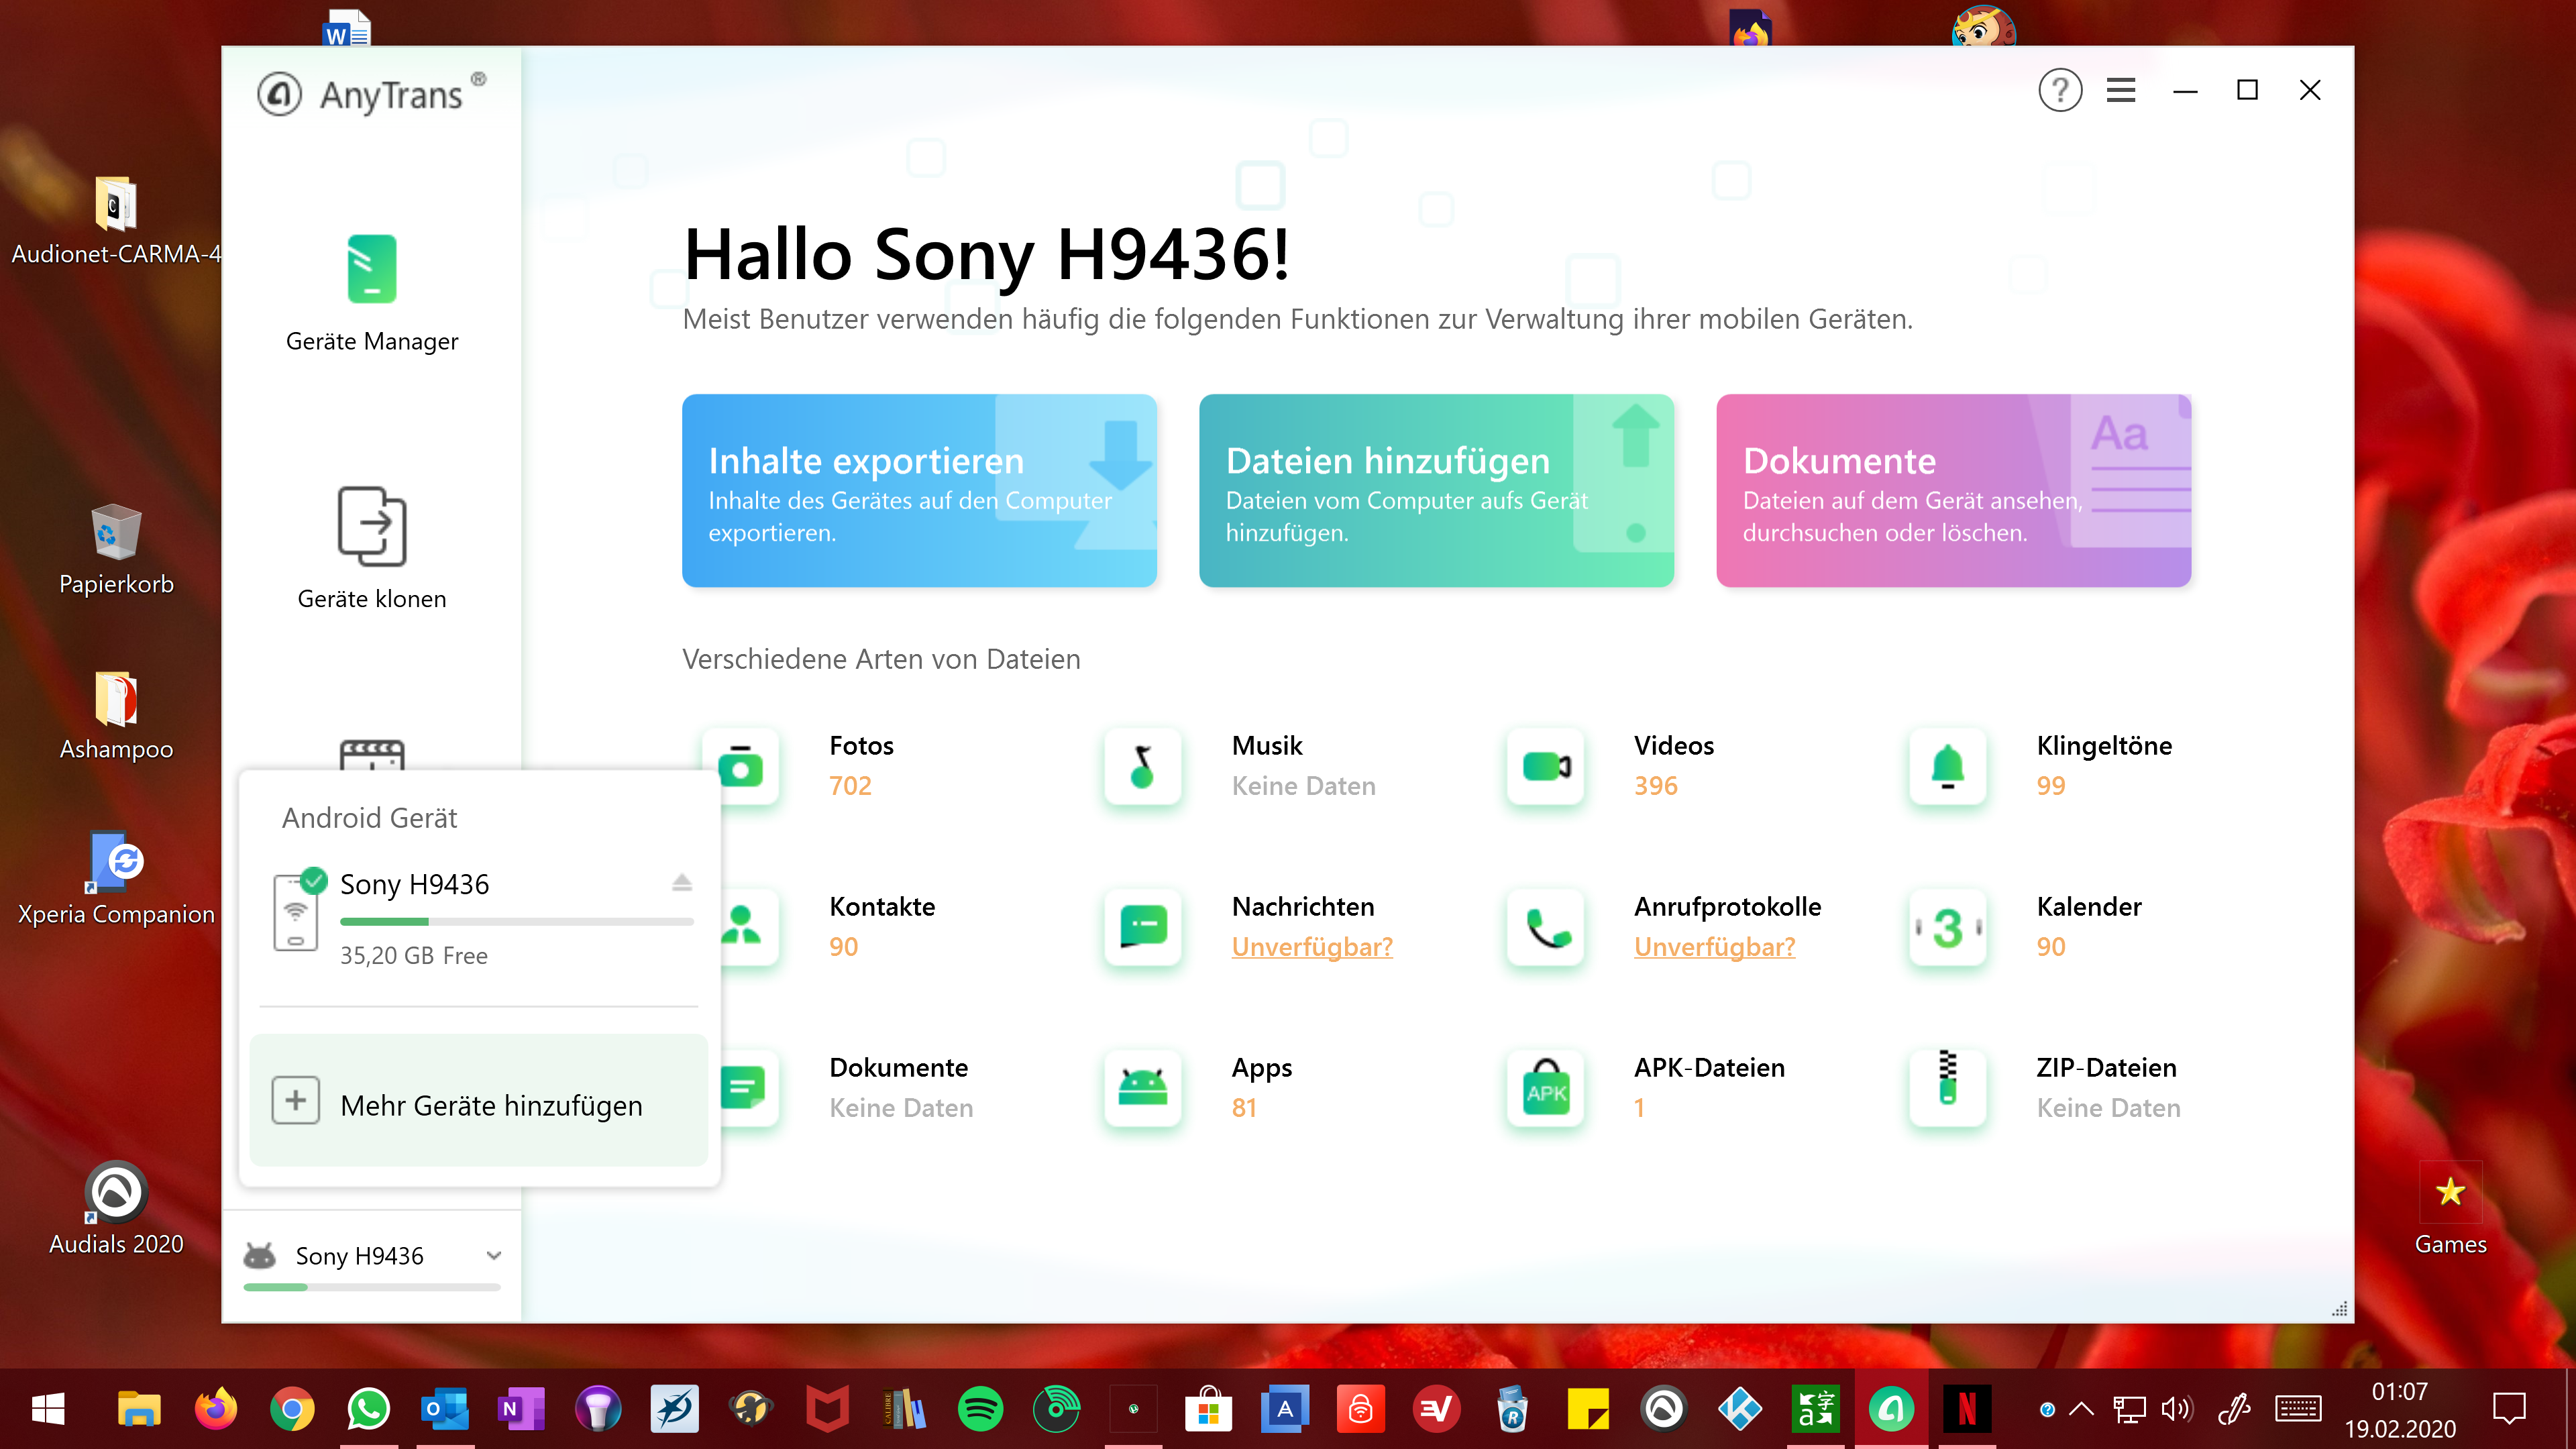The height and width of the screenshot is (1449, 2576).
Task: Open the Apps android icon
Action: (1143, 1089)
